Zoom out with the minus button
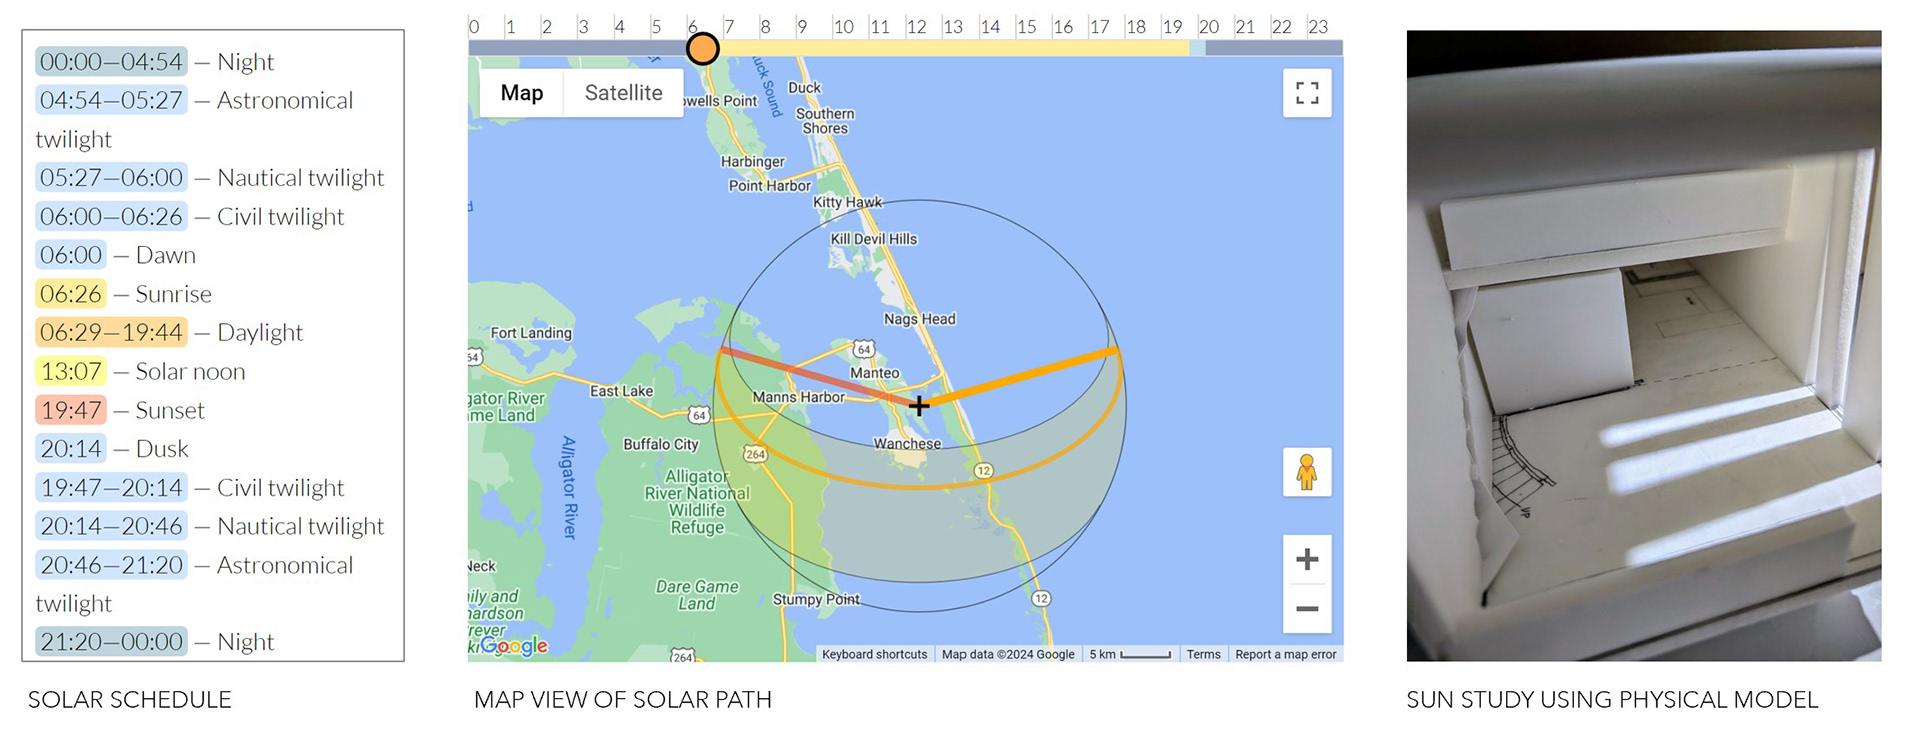The width and height of the screenshot is (1920, 732). [x=1307, y=608]
